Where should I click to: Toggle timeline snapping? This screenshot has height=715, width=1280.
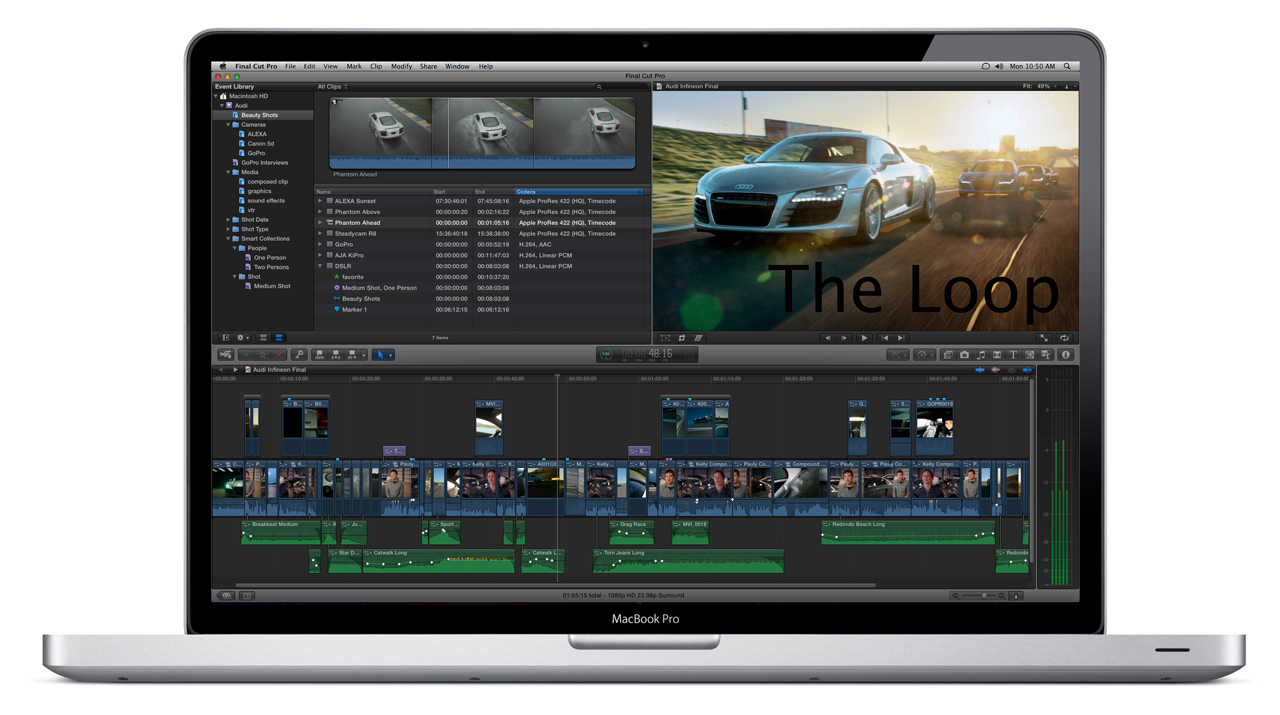coord(1027,370)
